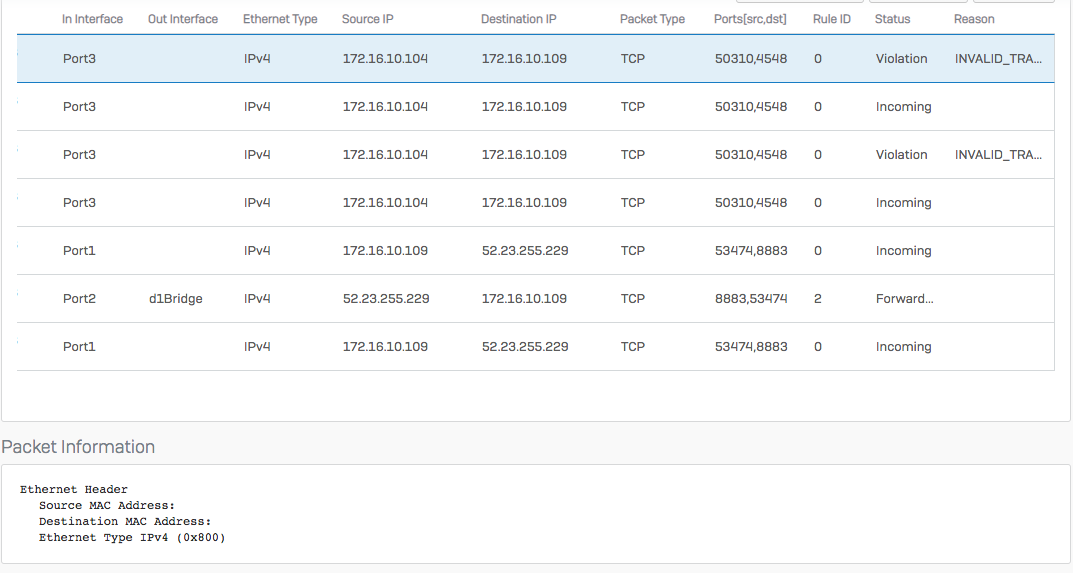
Task: Click the Ethernet Type IPv4 (0x800) line
Action: click(131, 537)
